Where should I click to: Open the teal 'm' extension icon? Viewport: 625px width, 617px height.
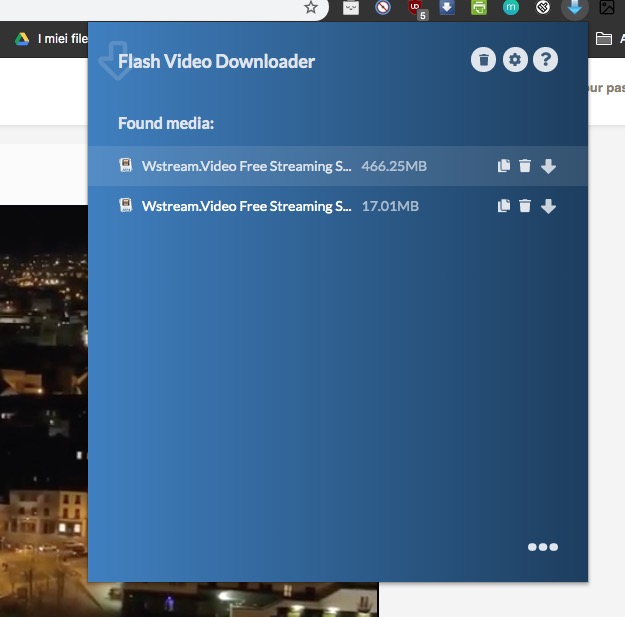pyautogui.click(x=511, y=8)
